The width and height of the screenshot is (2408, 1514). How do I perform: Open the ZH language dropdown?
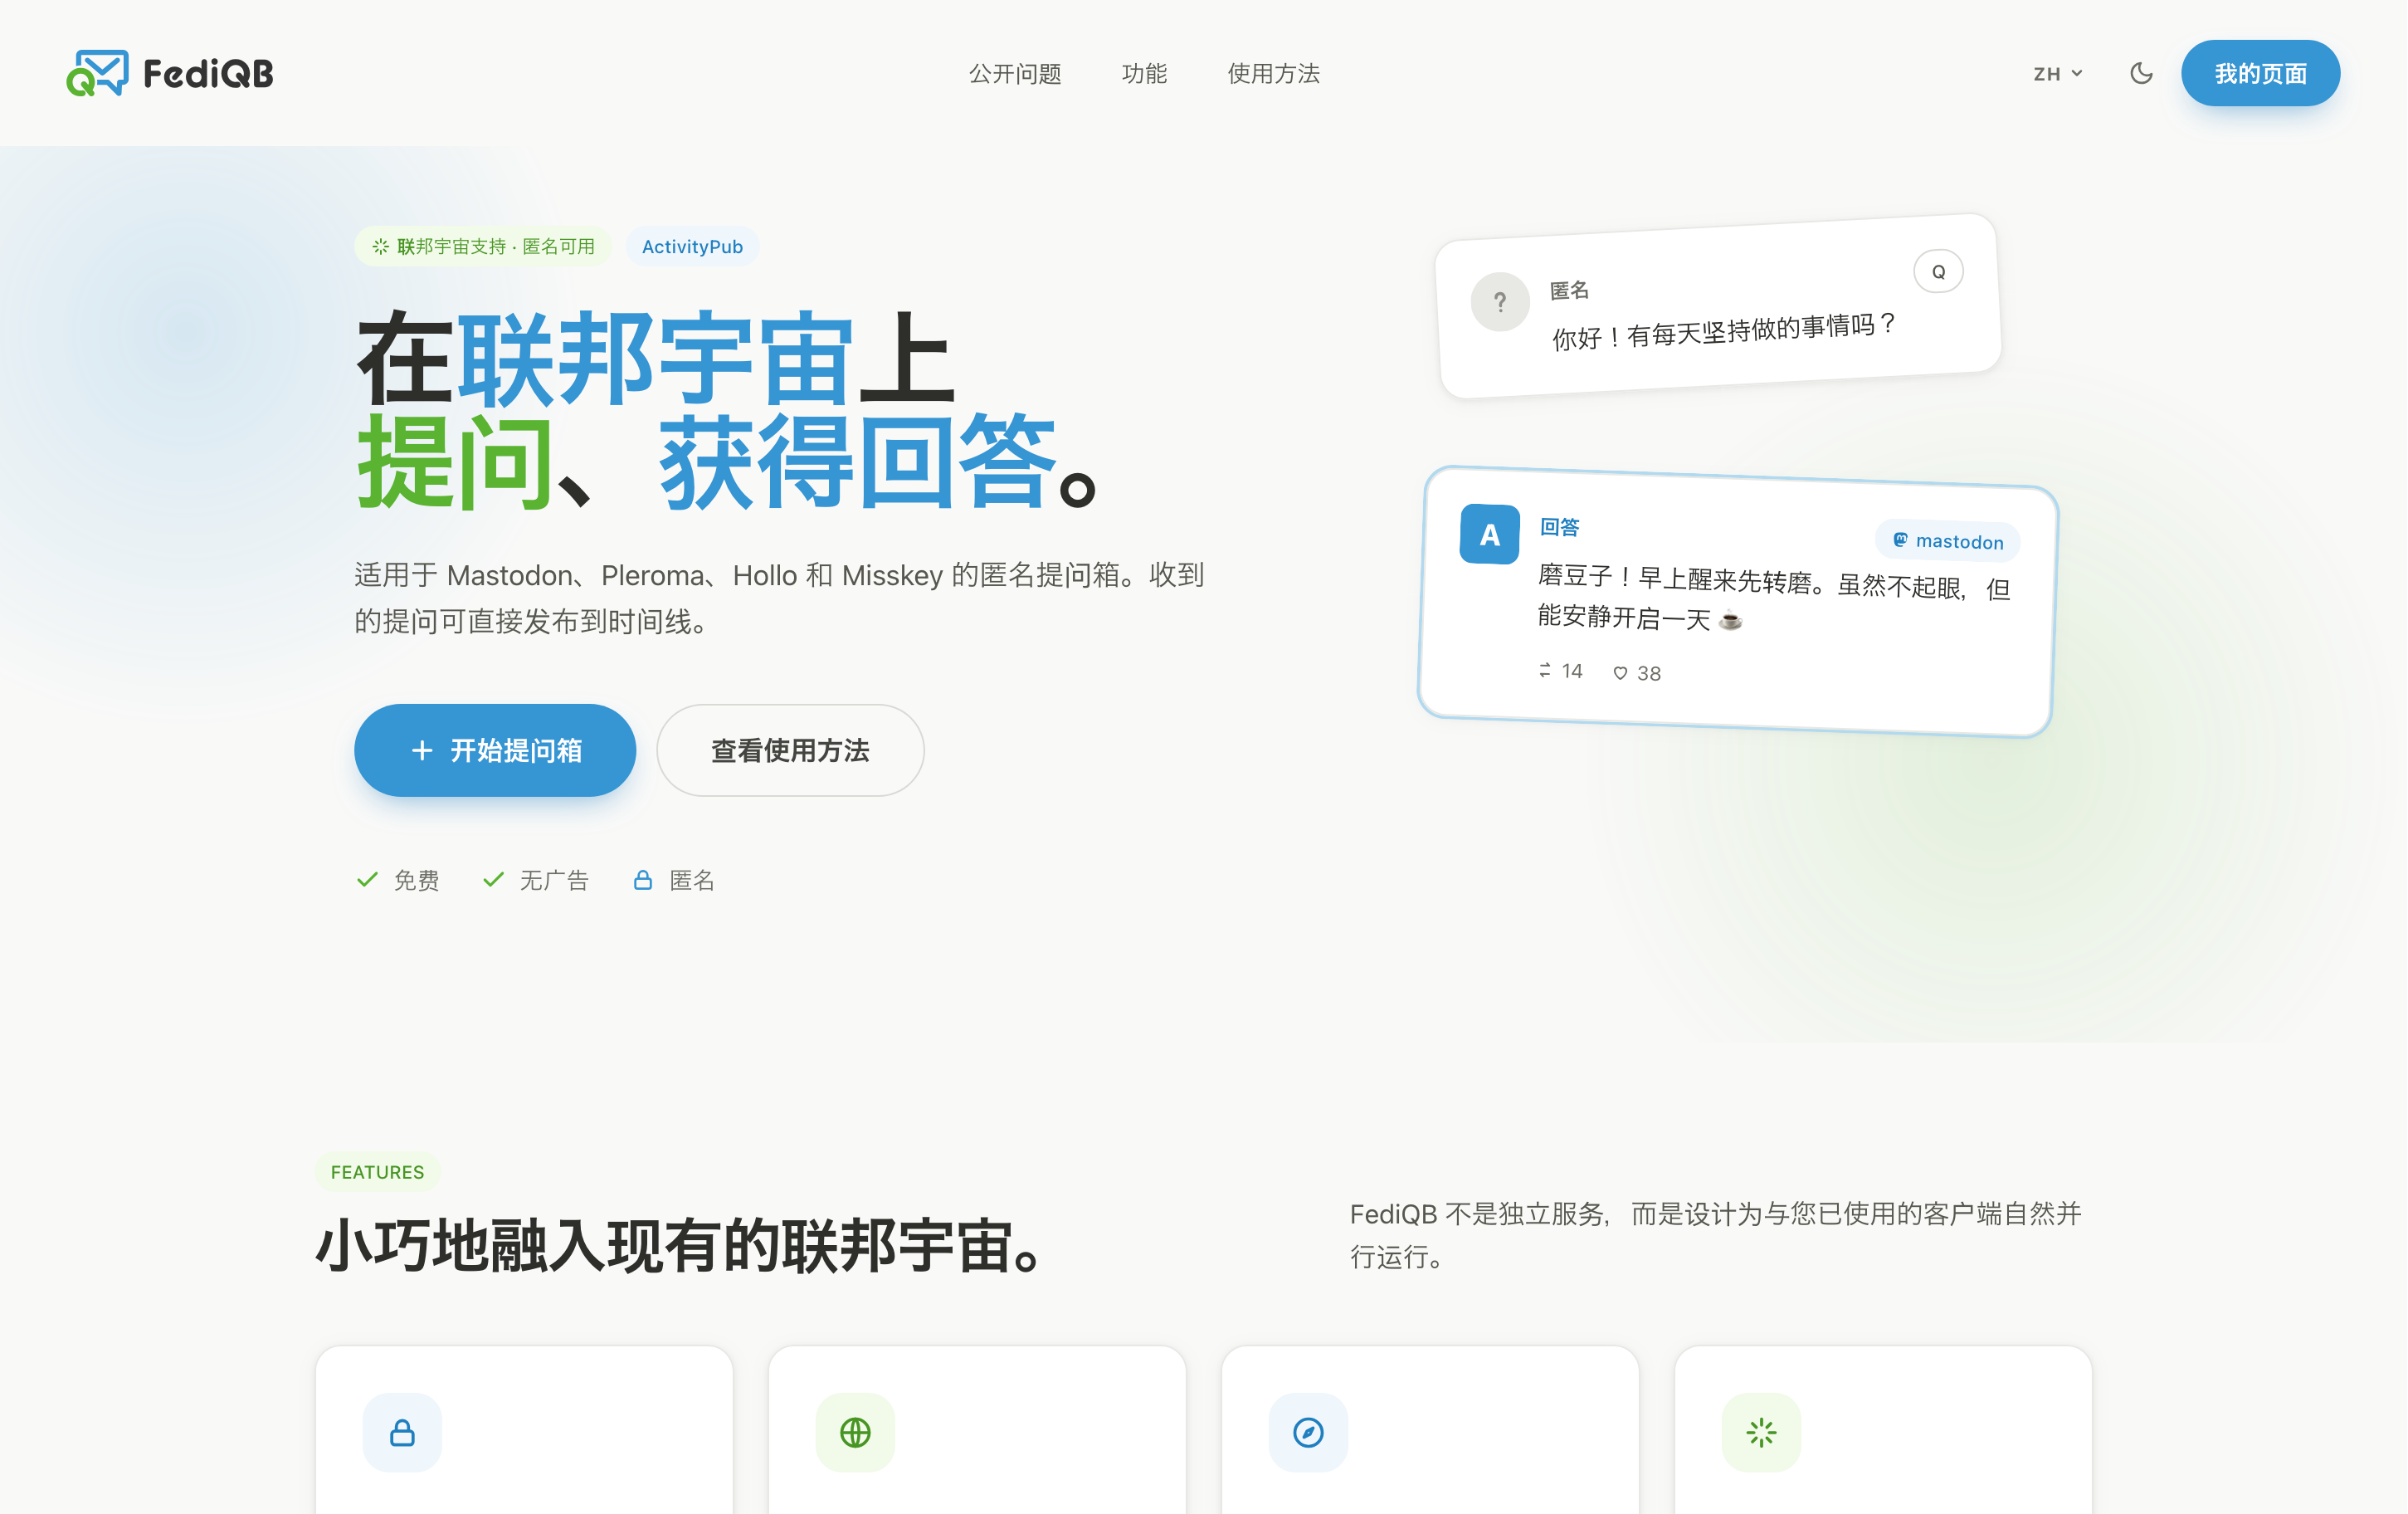point(2058,74)
